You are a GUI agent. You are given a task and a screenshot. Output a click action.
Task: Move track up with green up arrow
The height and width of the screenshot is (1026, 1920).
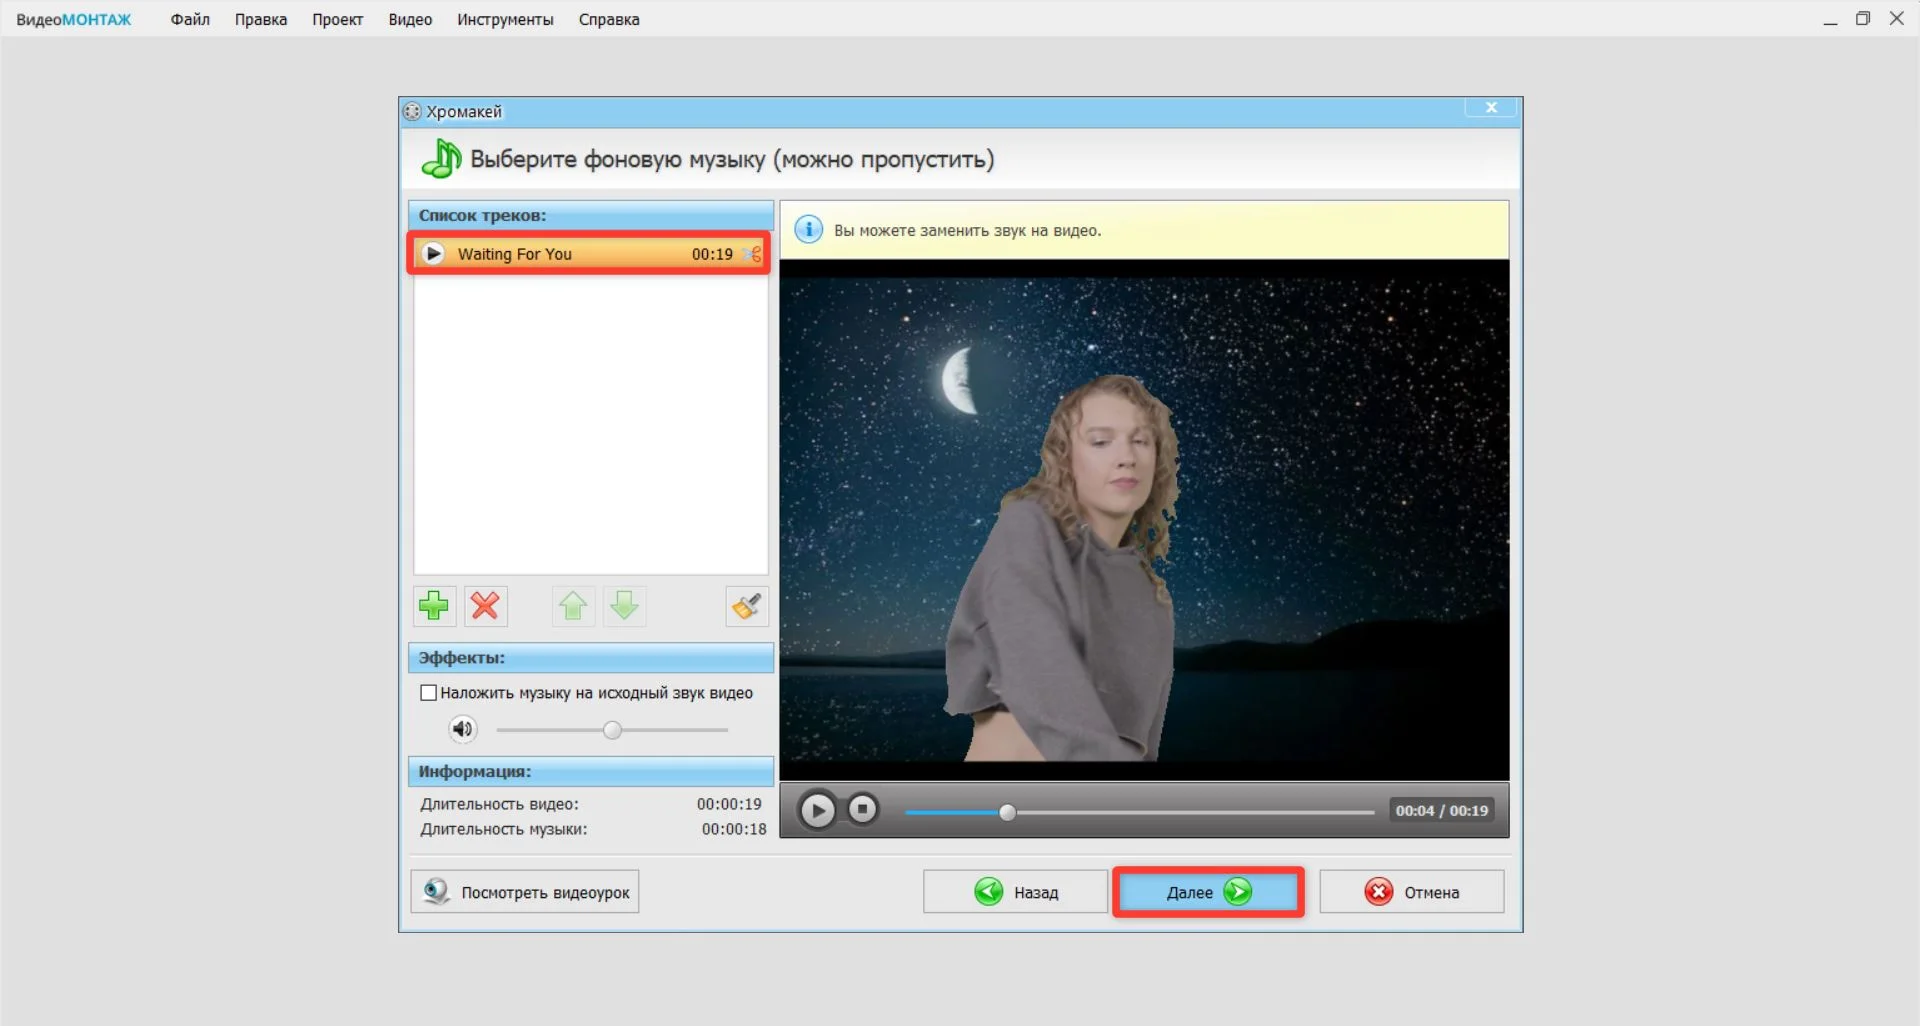coord(573,606)
